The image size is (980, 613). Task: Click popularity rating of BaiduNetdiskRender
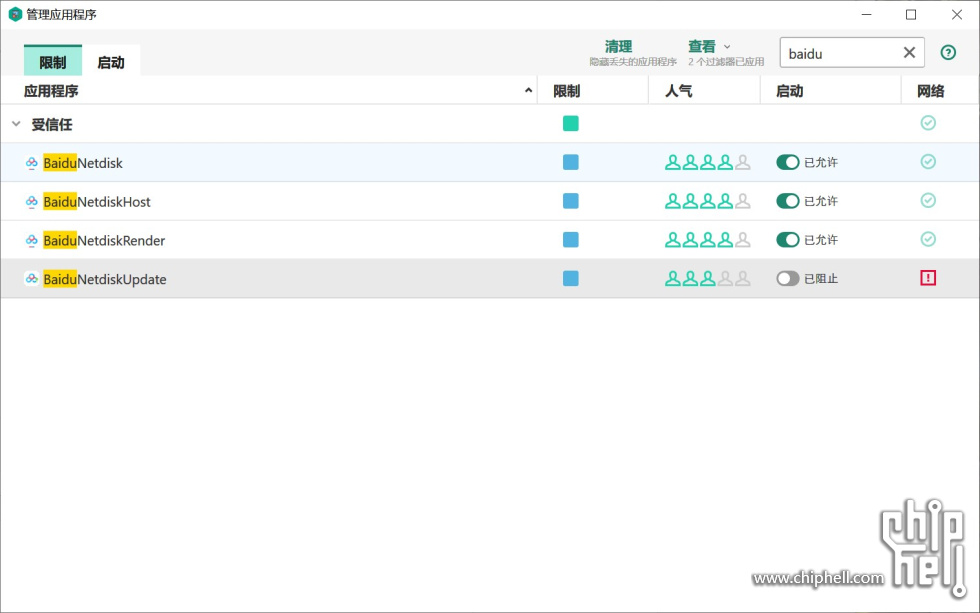click(x=708, y=240)
